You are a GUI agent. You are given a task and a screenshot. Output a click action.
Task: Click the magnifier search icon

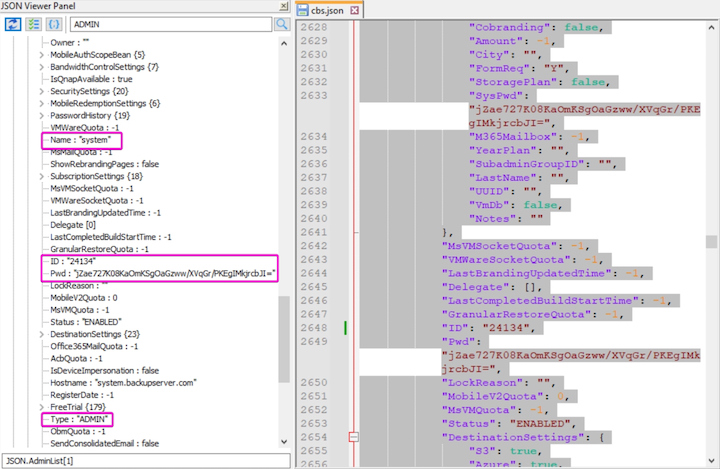pyautogui.click(x=281, y=24)
